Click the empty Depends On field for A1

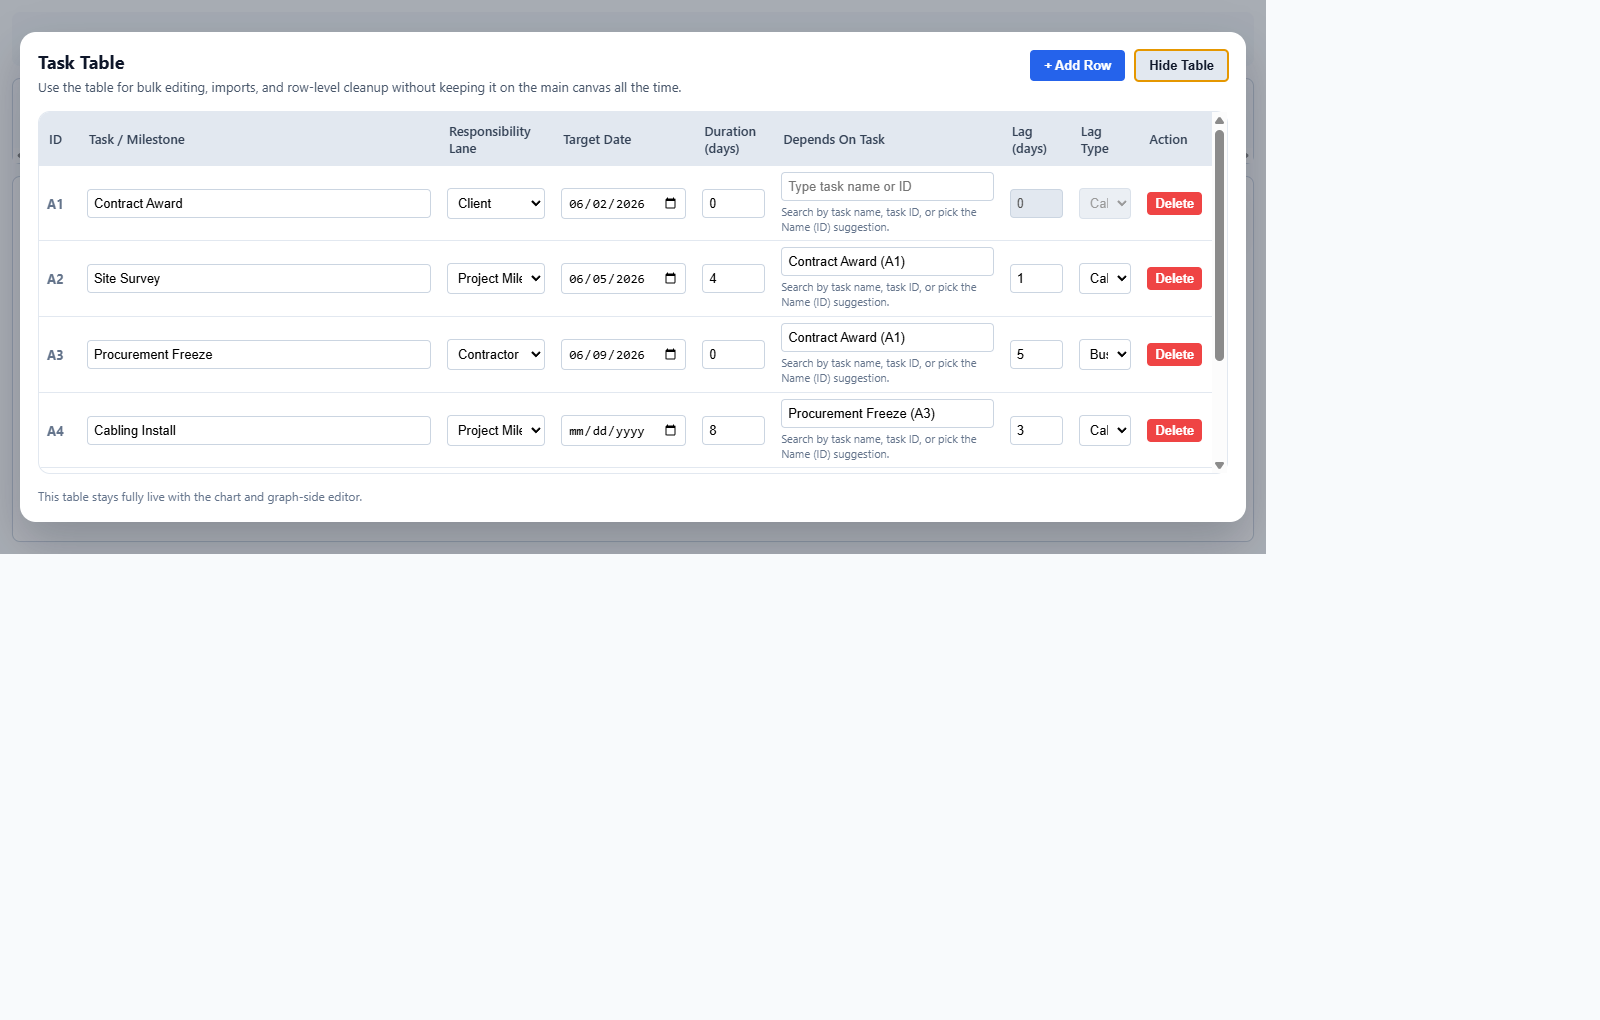point(887,186)
